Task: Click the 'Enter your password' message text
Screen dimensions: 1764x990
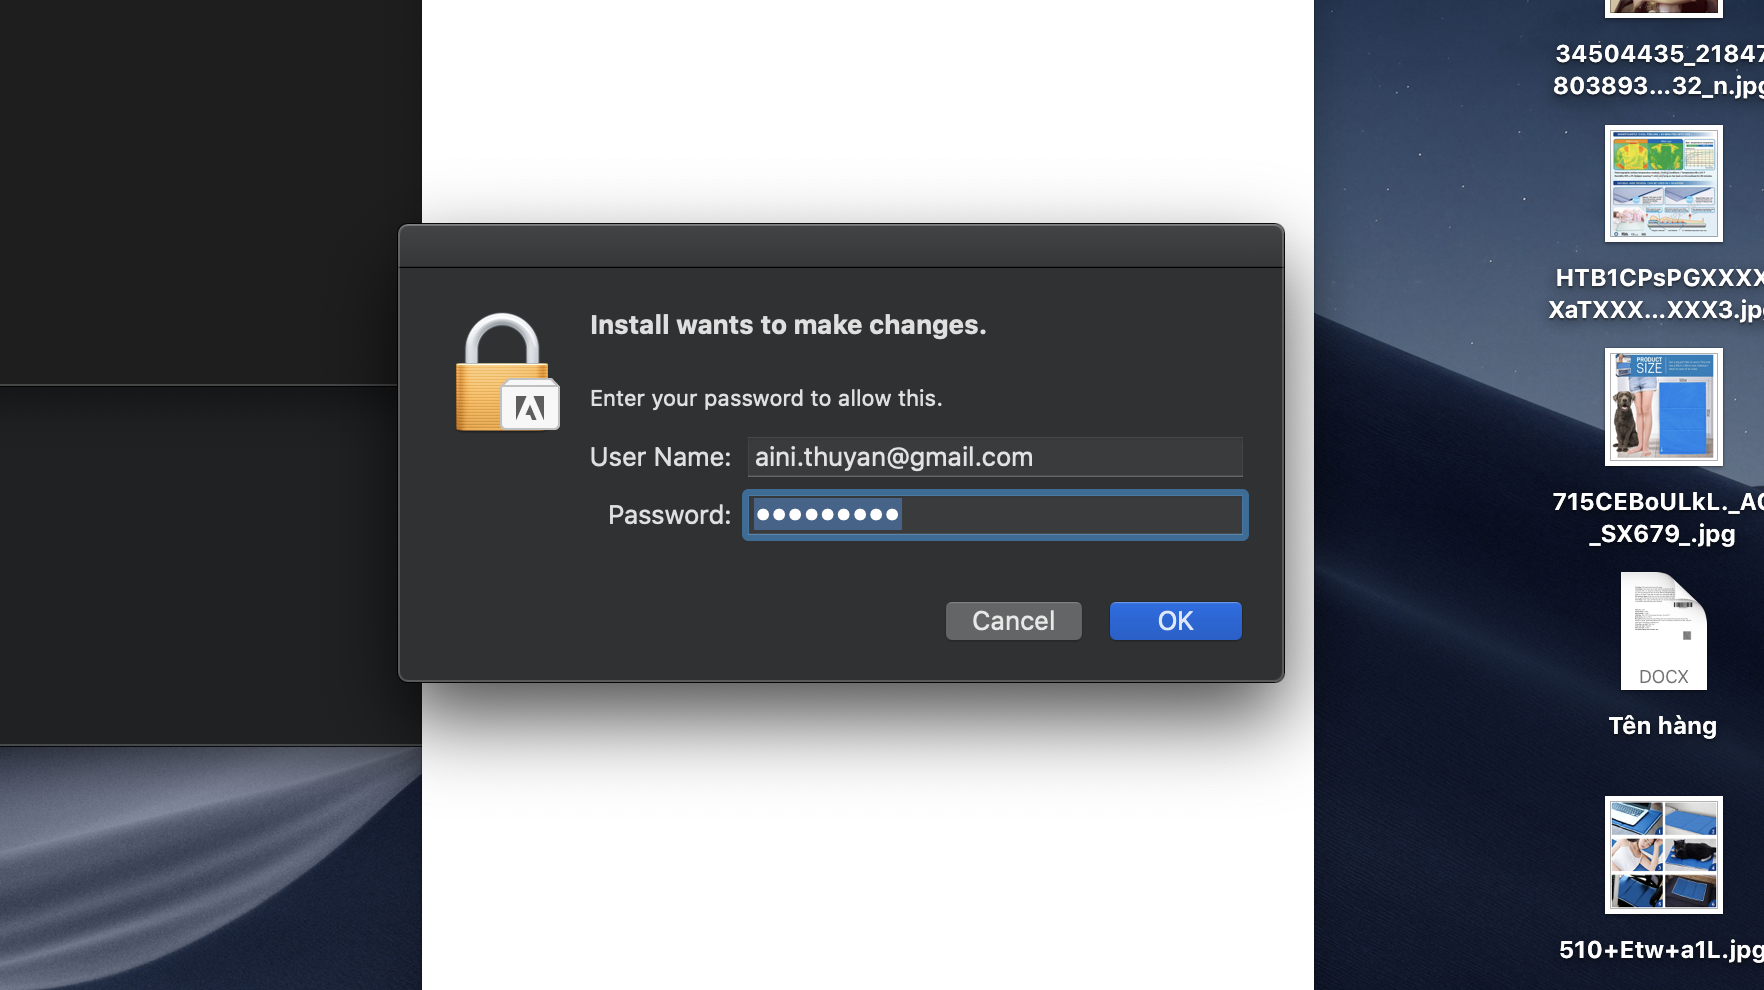Action: (x=766, y=398)
